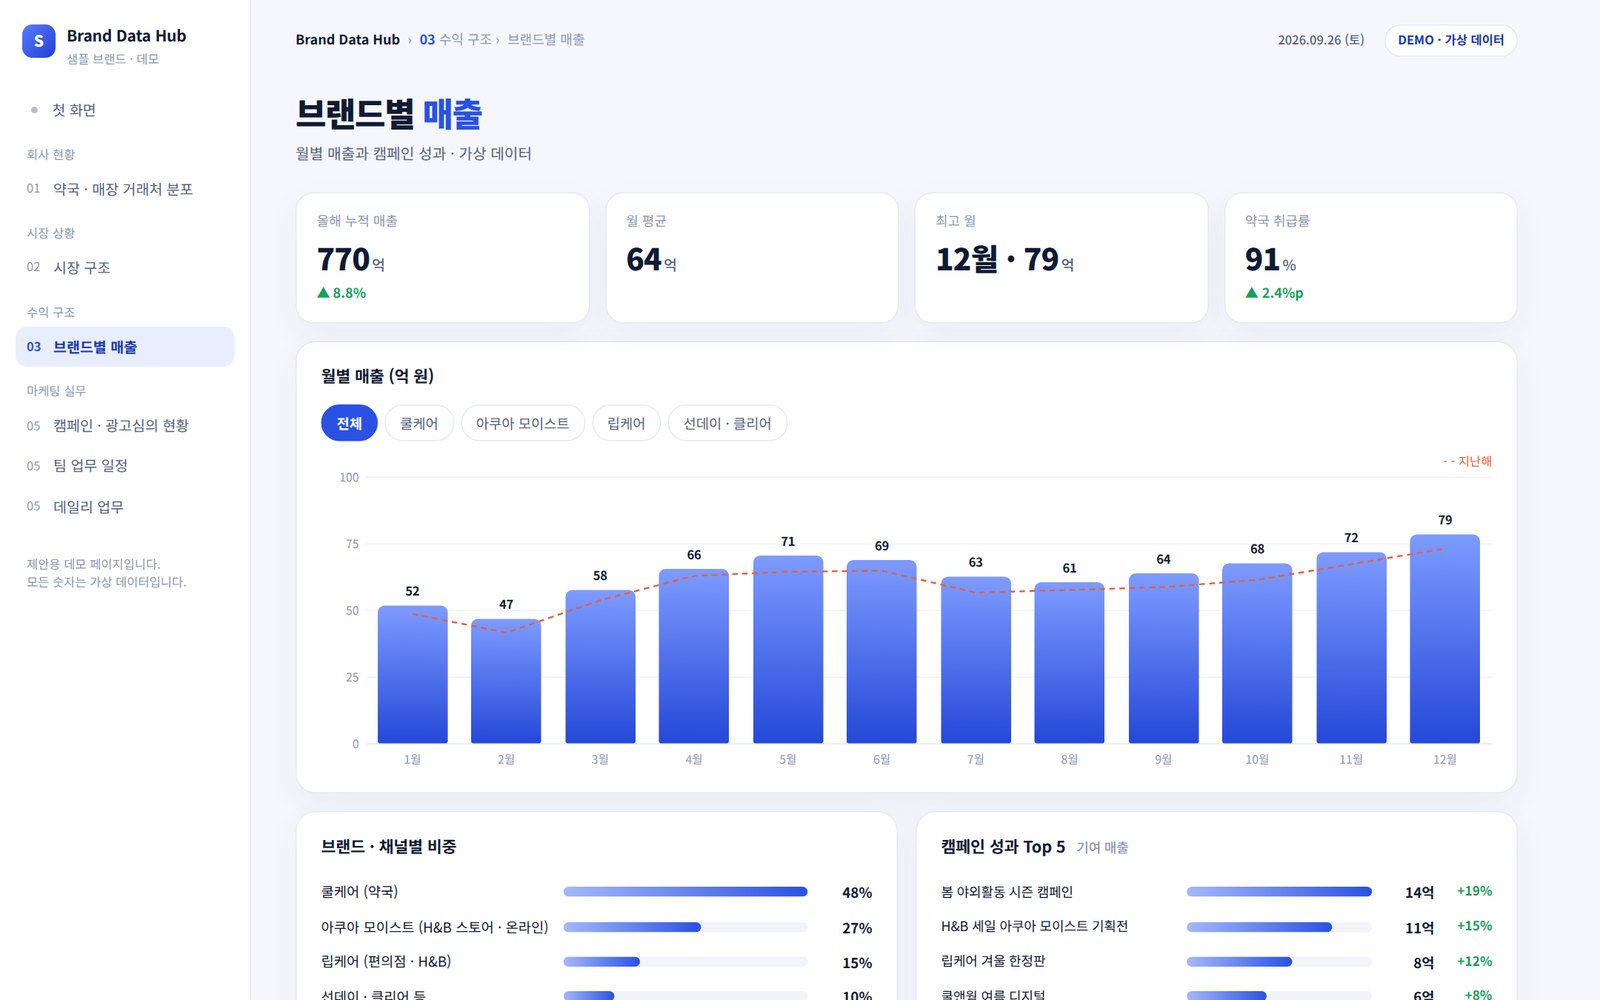The width and height of the screenshot is (1600, 1000).
Task: Select 브랜드별 매출 sidebar item
Action: click(x=125, y=347)
